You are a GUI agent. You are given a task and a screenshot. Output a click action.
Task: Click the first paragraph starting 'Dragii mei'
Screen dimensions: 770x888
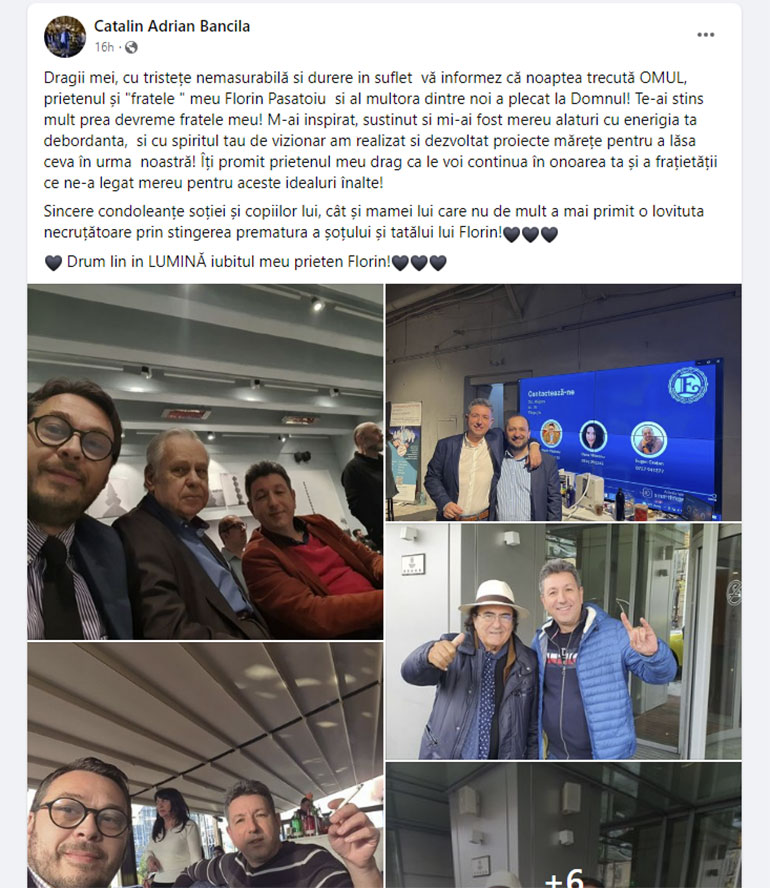tap(380, 130)
